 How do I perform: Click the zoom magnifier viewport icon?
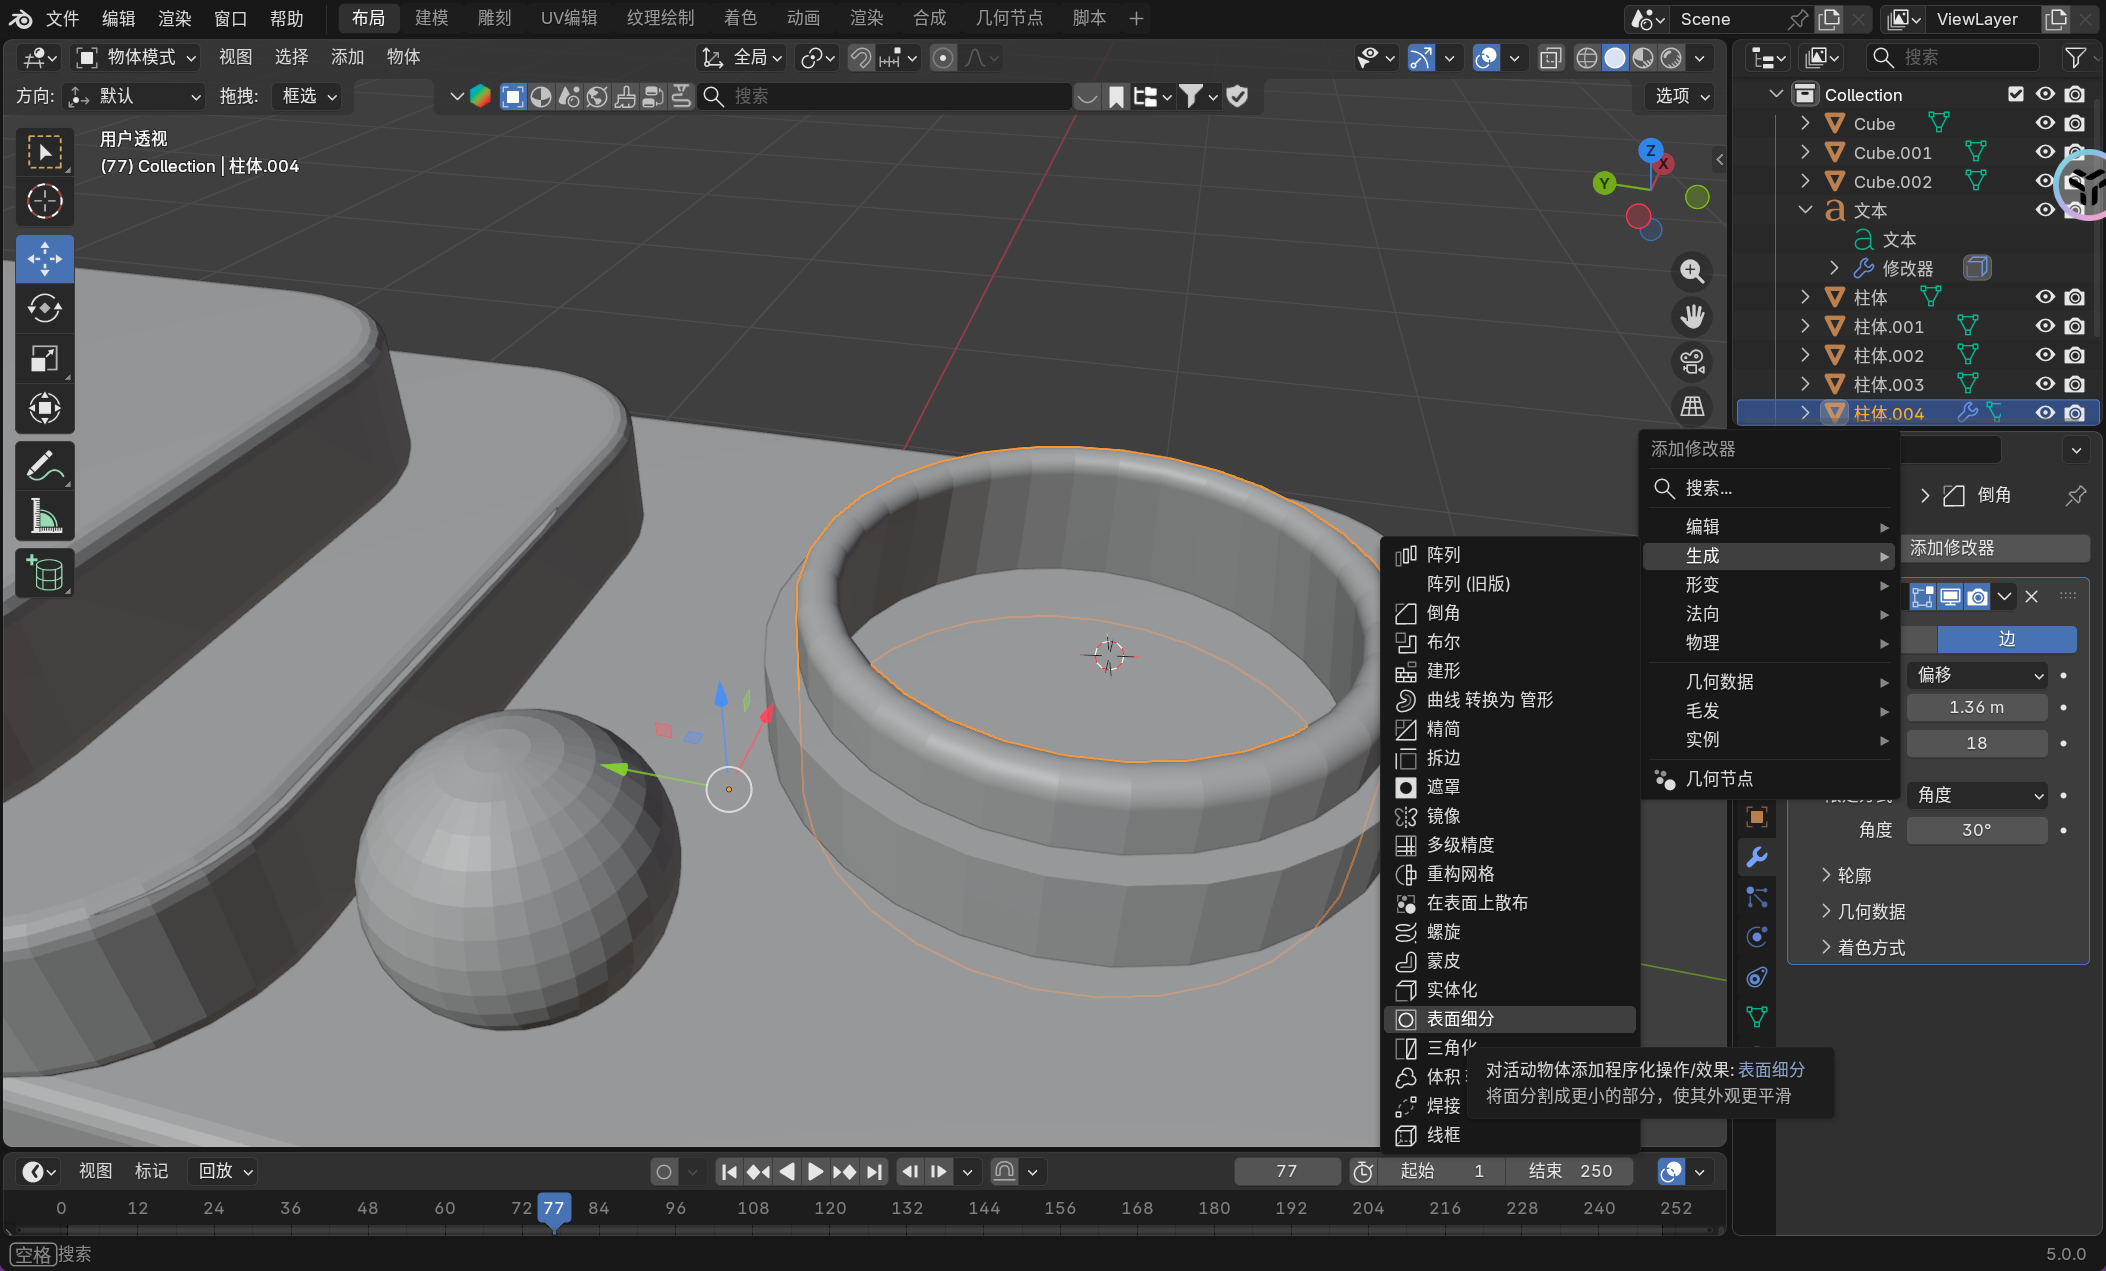point(1692,271)
